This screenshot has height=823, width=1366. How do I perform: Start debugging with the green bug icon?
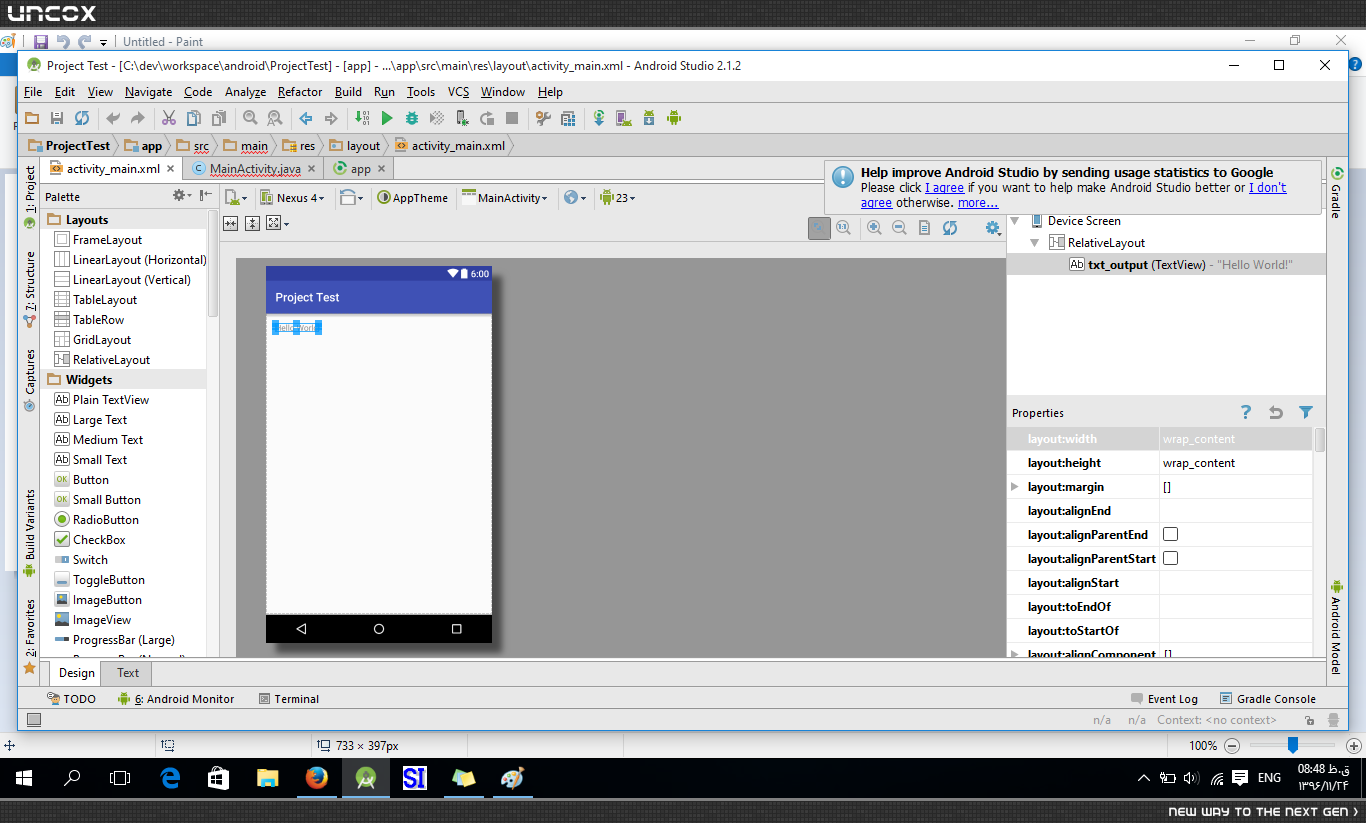click(411, 118)
